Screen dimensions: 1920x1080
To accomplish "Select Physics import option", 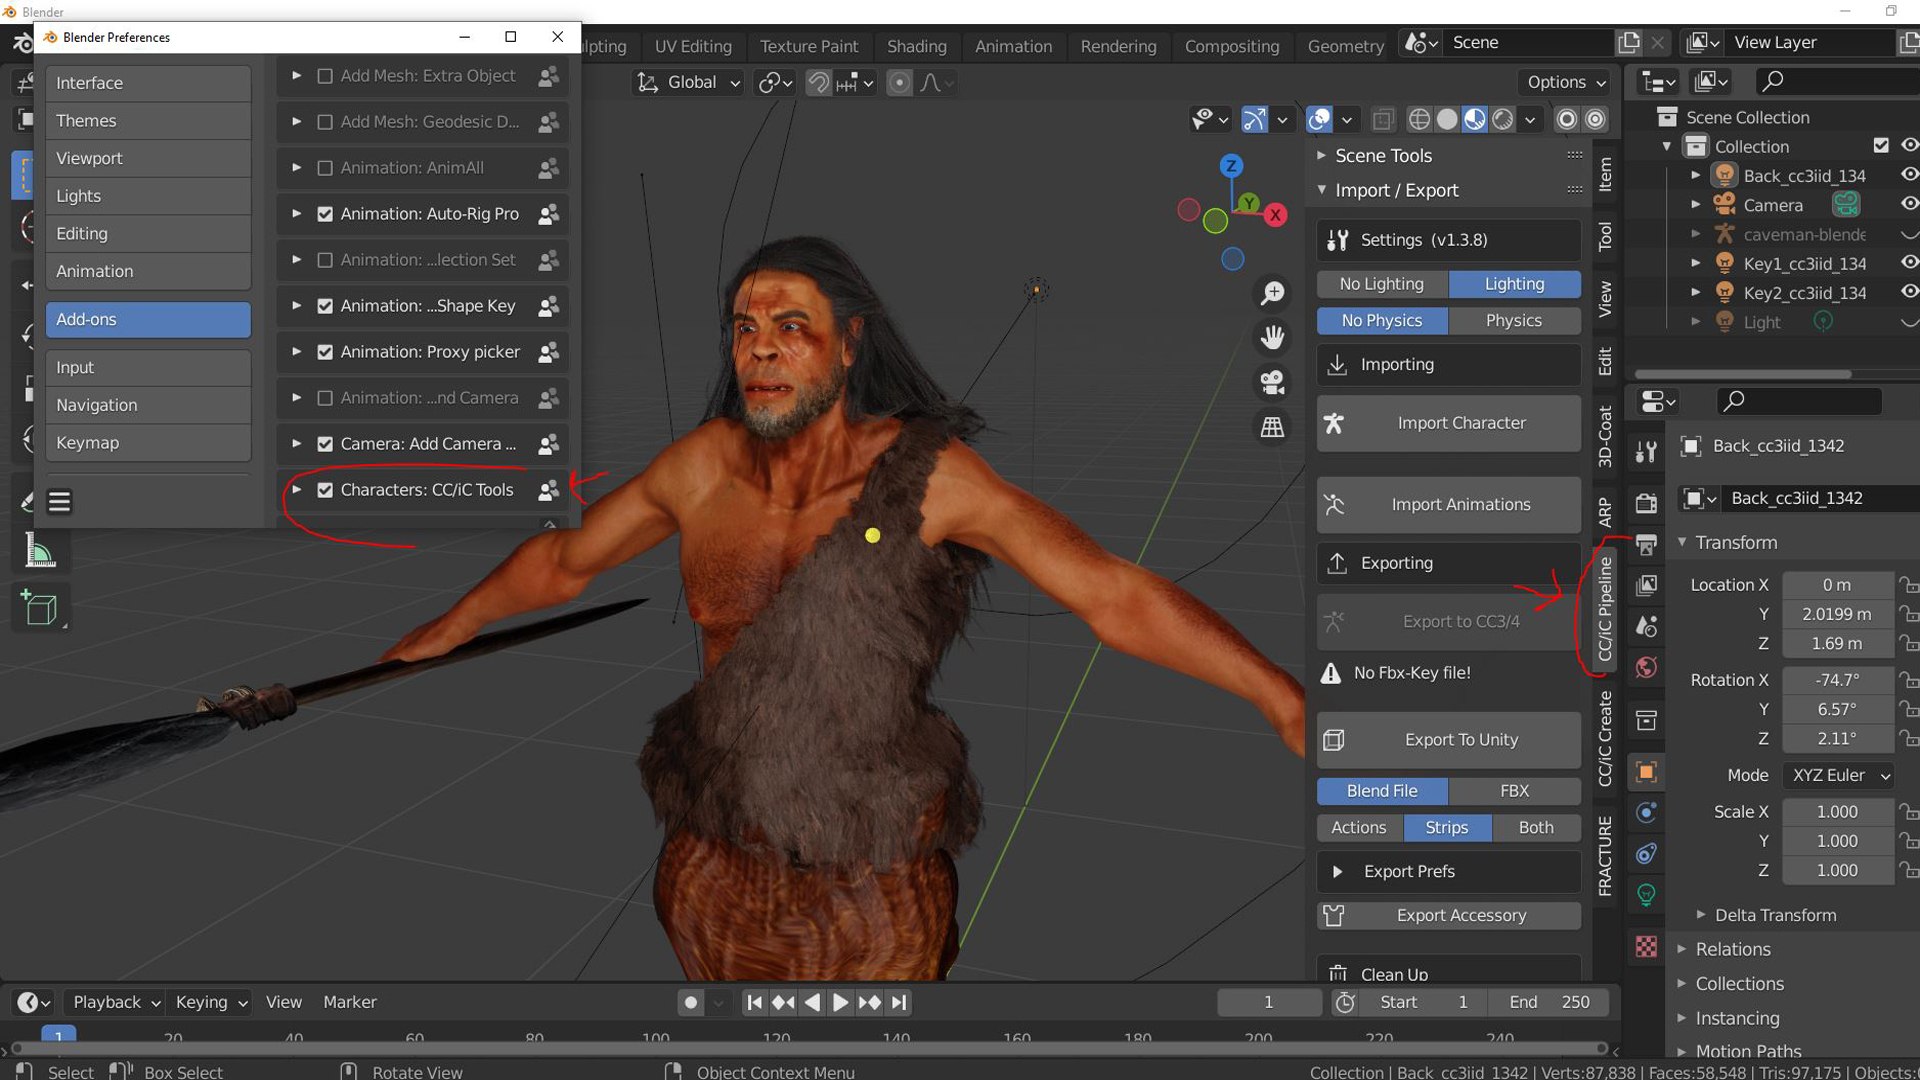I will pyautogui.click(x=1514, y=321).
